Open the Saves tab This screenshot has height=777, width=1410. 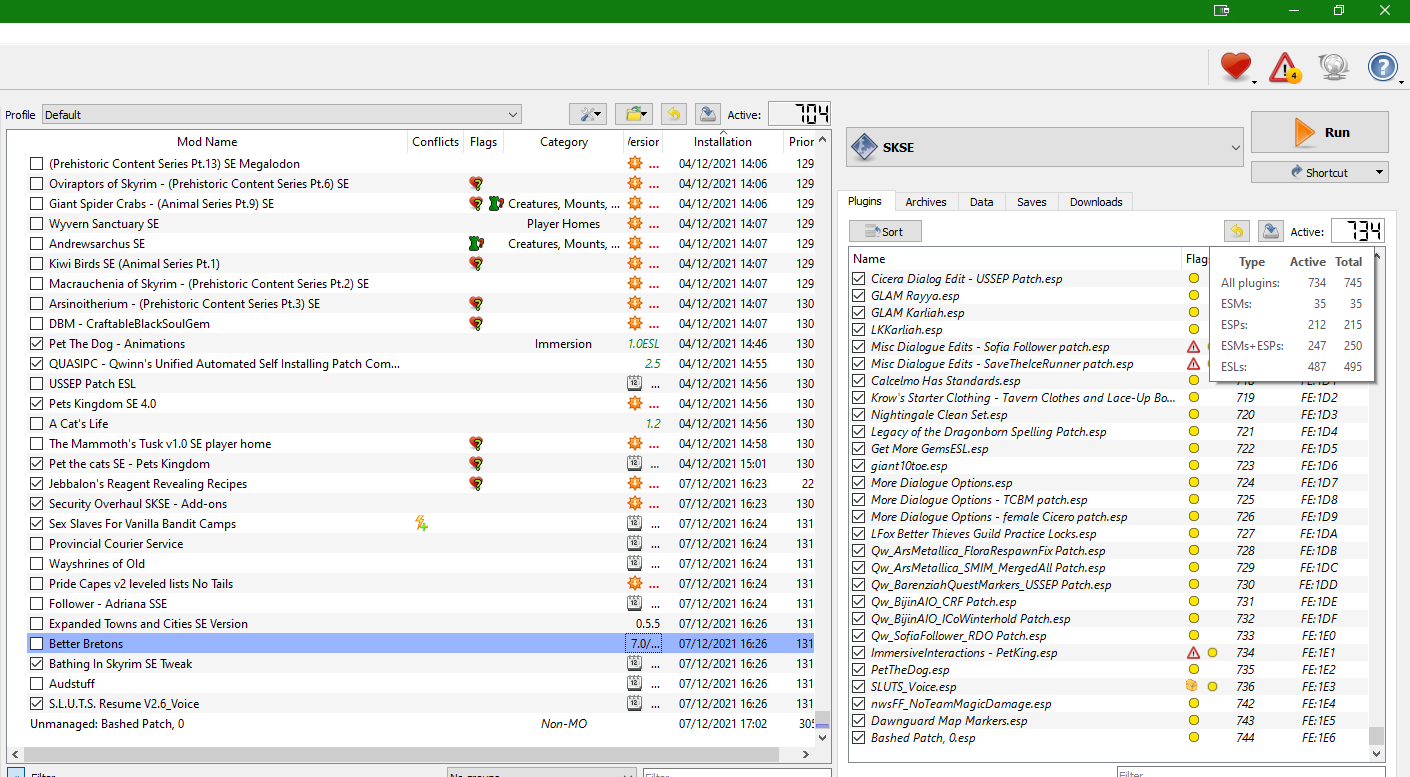click(x=1031, y=202)
